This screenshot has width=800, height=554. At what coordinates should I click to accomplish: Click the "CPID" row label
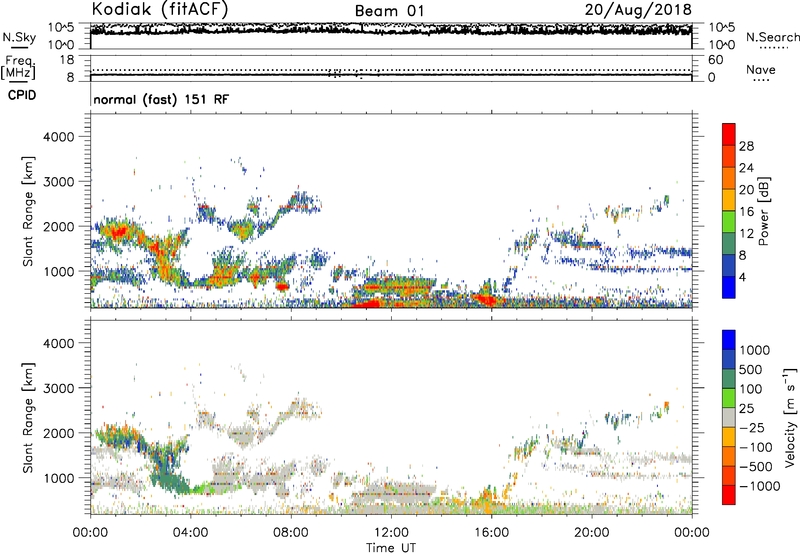coord(22,95)
